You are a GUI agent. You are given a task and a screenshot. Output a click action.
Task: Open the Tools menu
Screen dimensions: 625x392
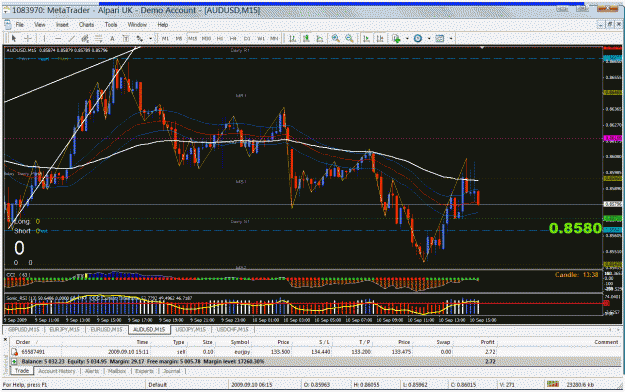pos(111,25)
